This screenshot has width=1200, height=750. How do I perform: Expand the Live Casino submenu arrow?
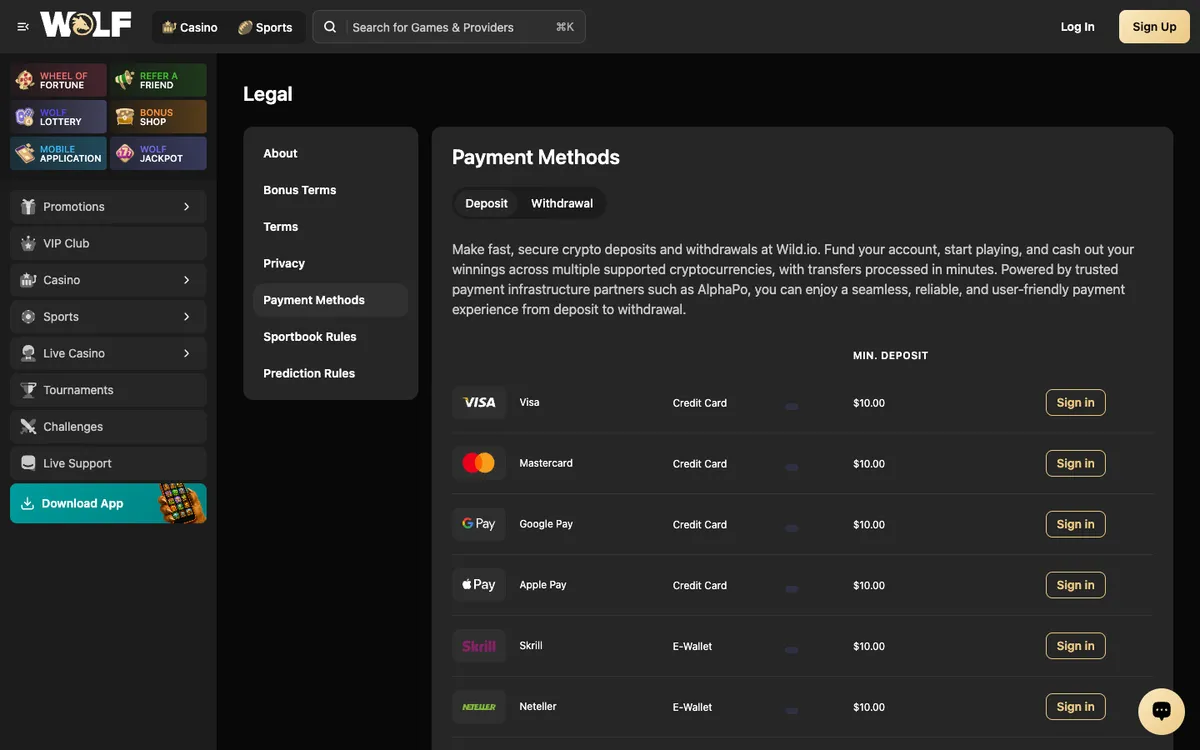point(186,353)
